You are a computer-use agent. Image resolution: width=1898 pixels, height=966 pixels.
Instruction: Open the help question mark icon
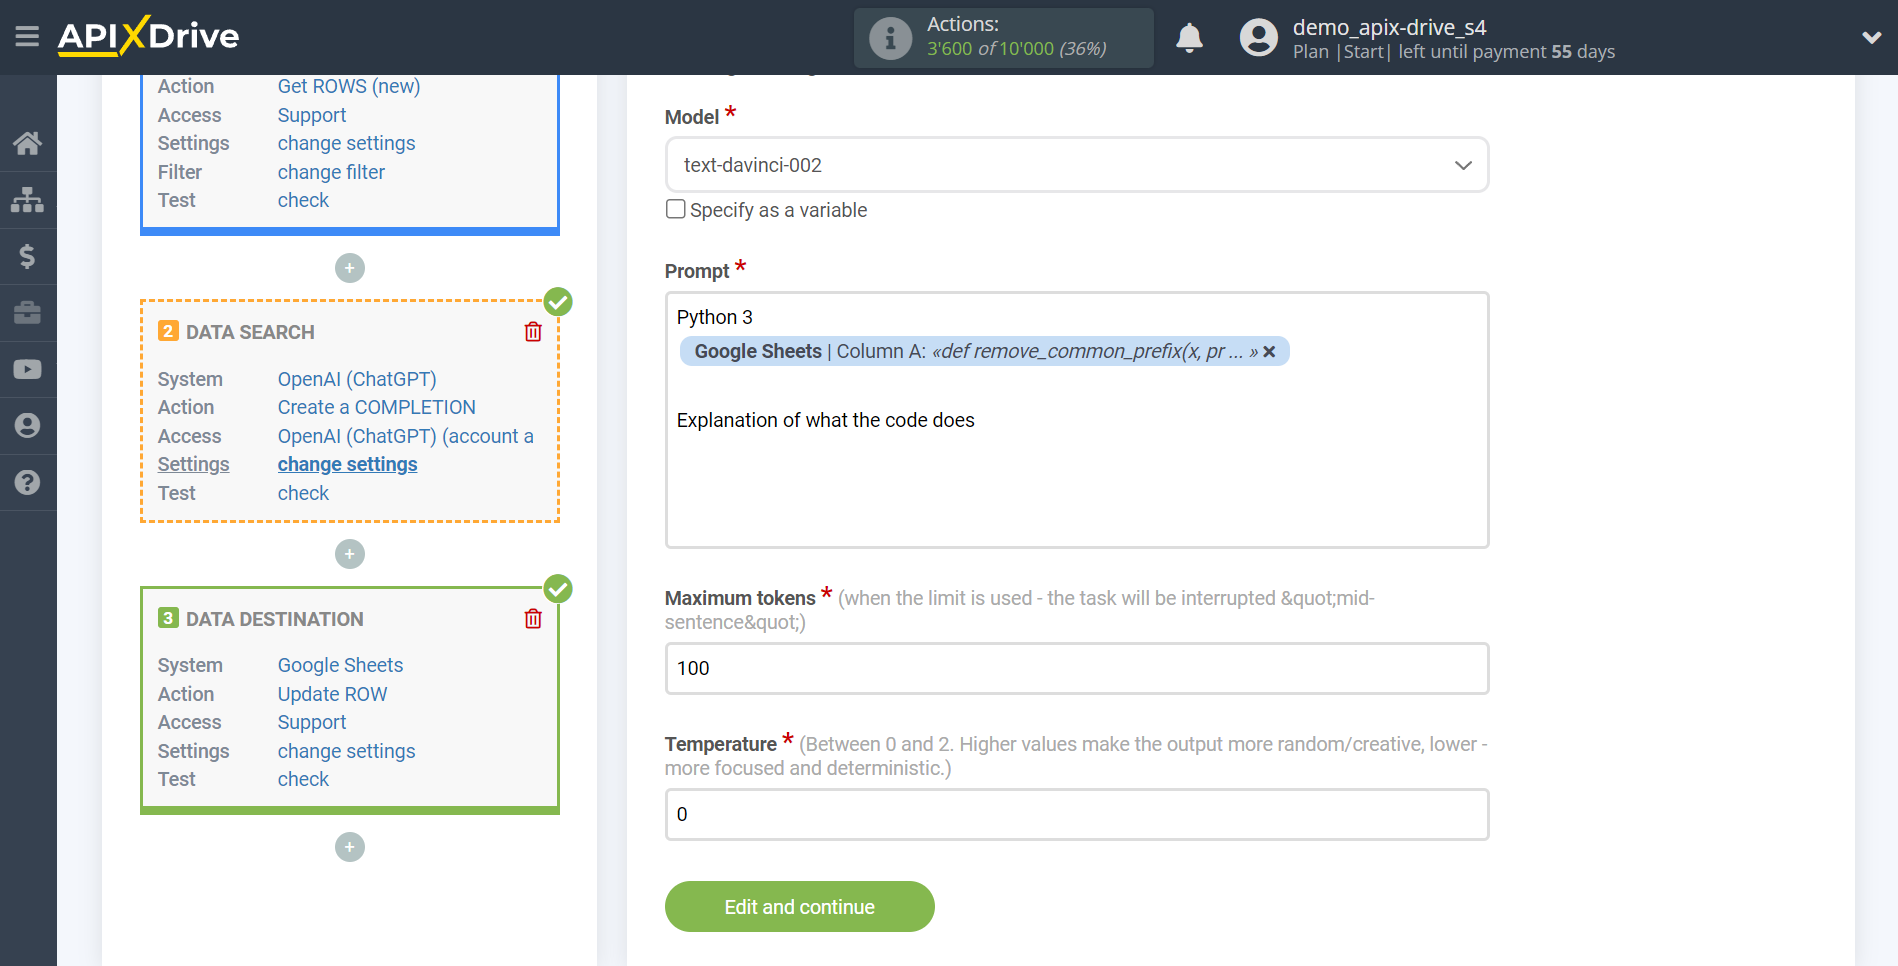pos(28,483)
